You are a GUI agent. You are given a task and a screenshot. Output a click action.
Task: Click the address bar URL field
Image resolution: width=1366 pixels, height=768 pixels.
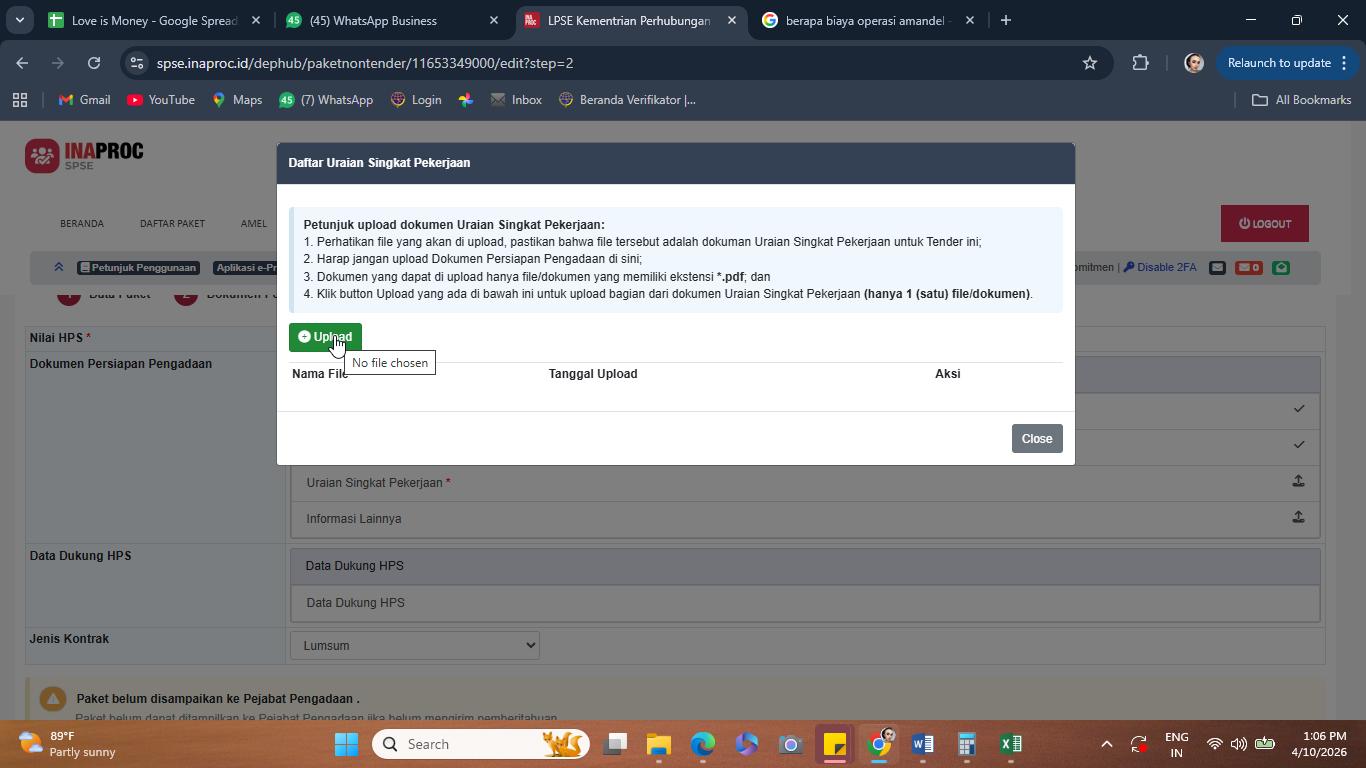click(610, 63)
